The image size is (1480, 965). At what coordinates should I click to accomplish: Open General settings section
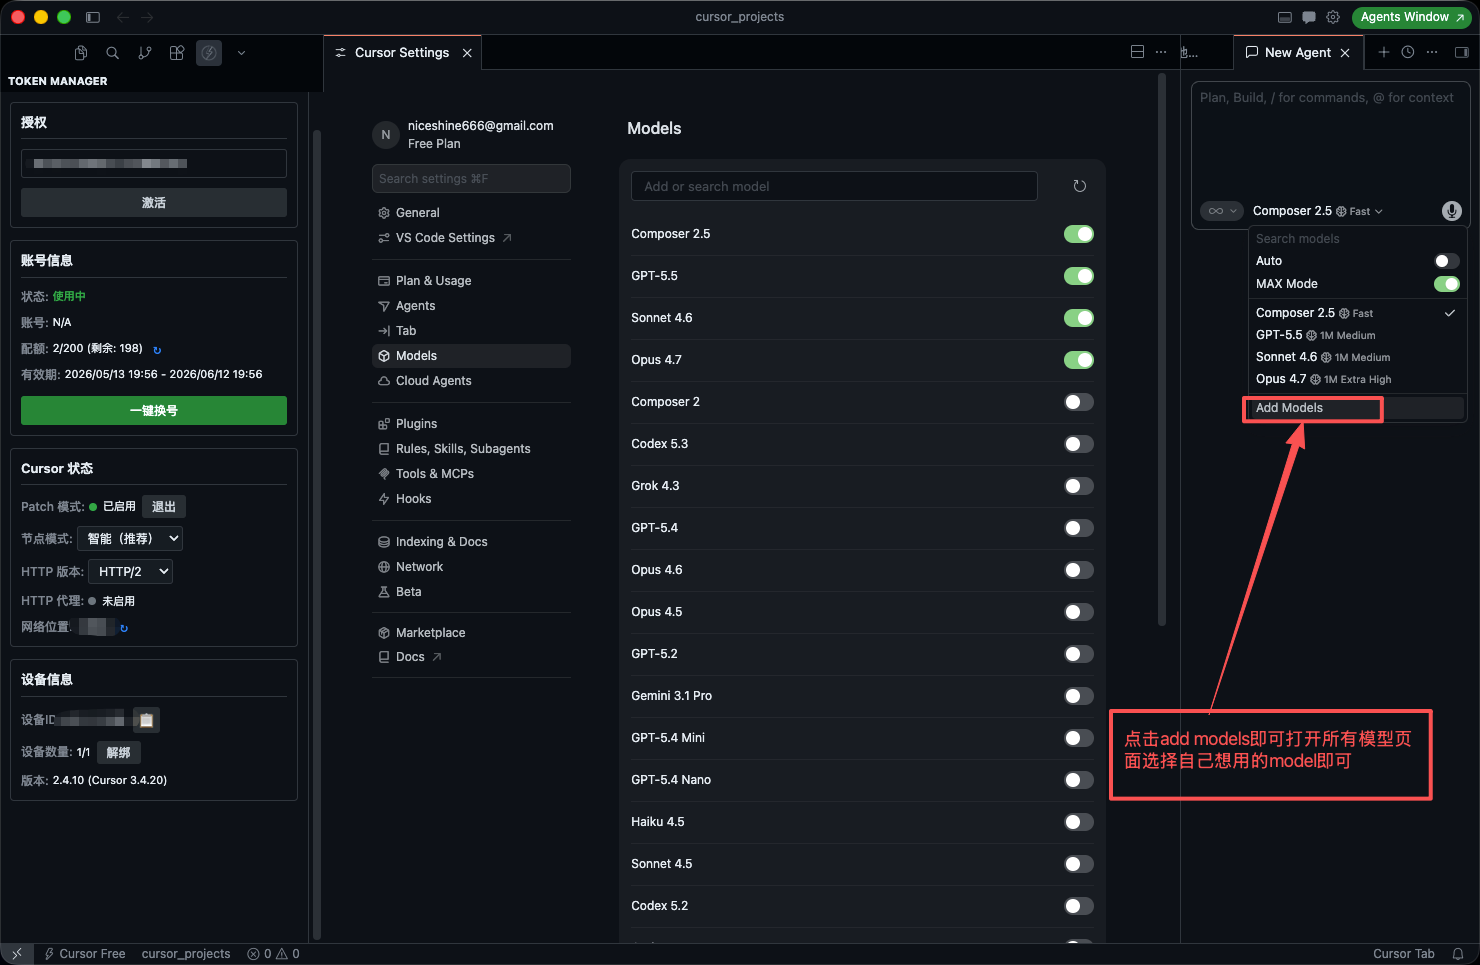pos(471,213)
